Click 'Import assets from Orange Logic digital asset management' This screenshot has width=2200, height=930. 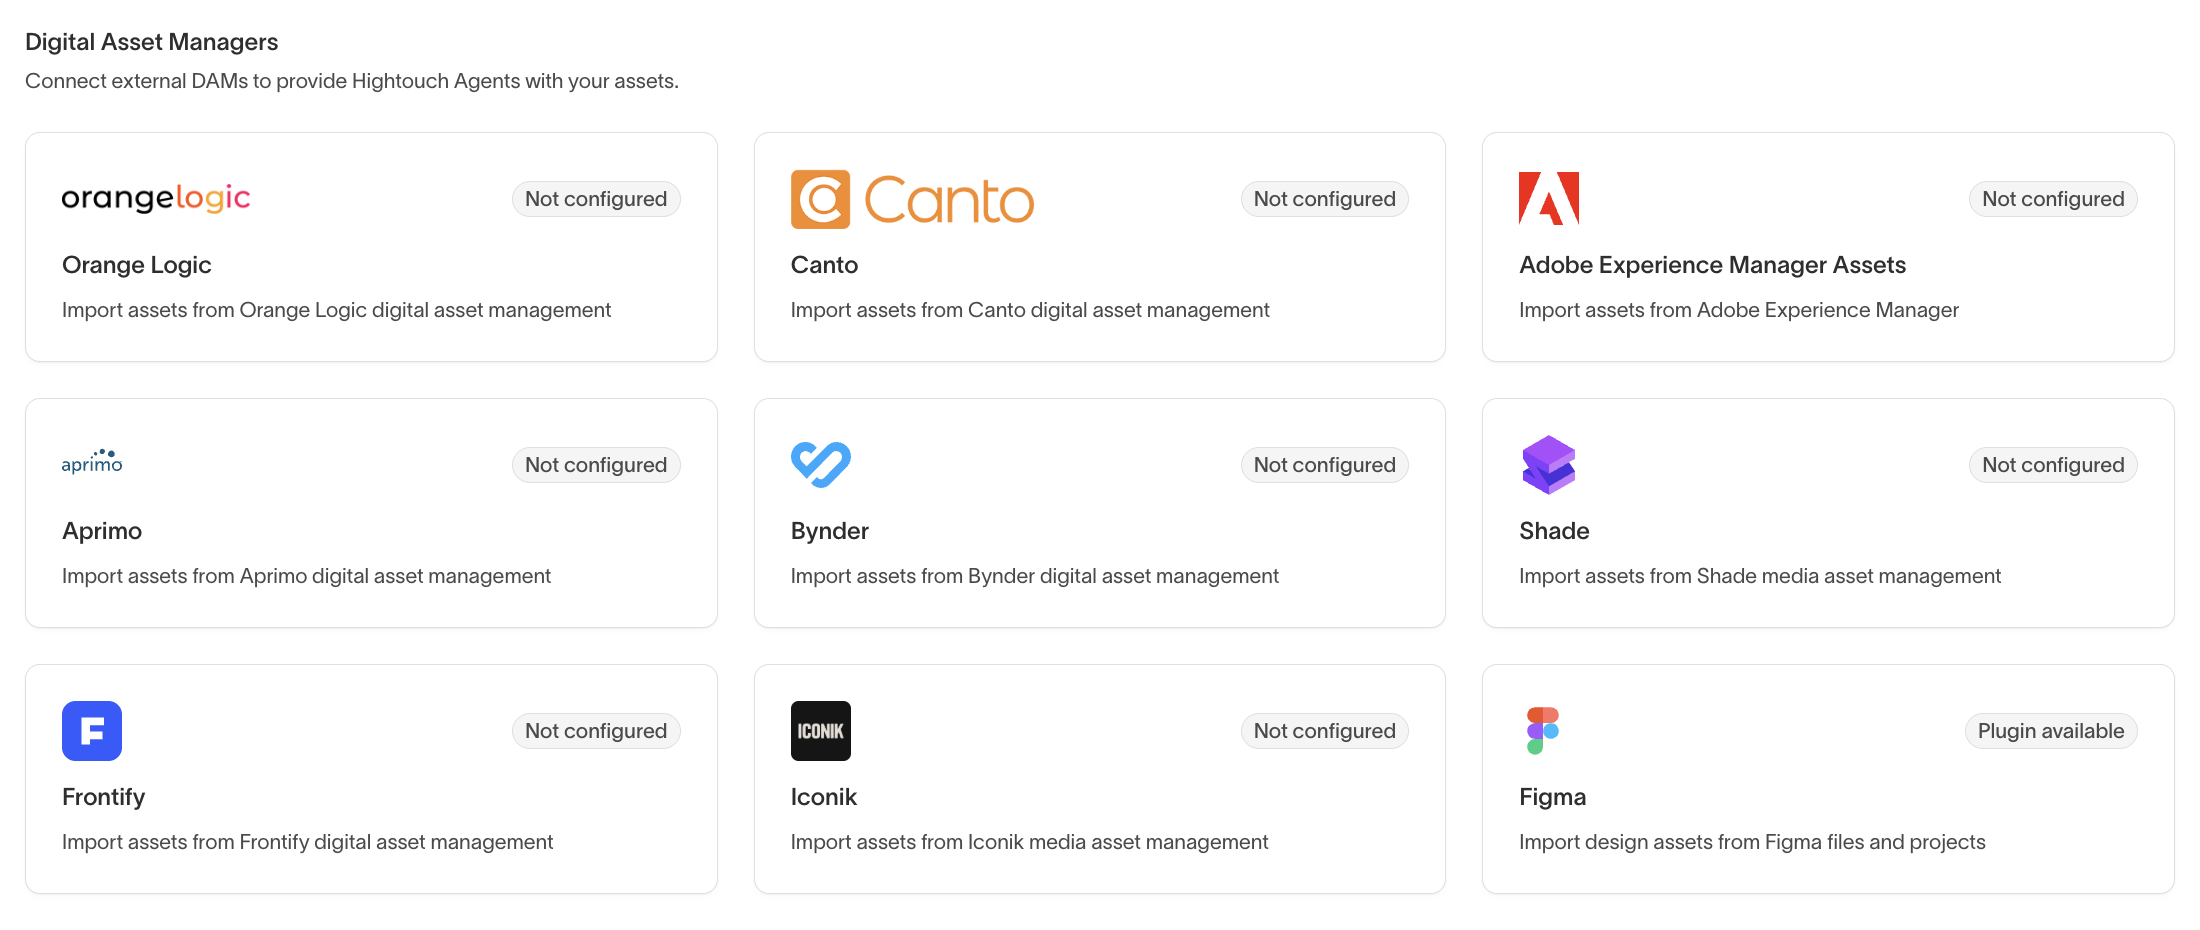pos(336,310)
